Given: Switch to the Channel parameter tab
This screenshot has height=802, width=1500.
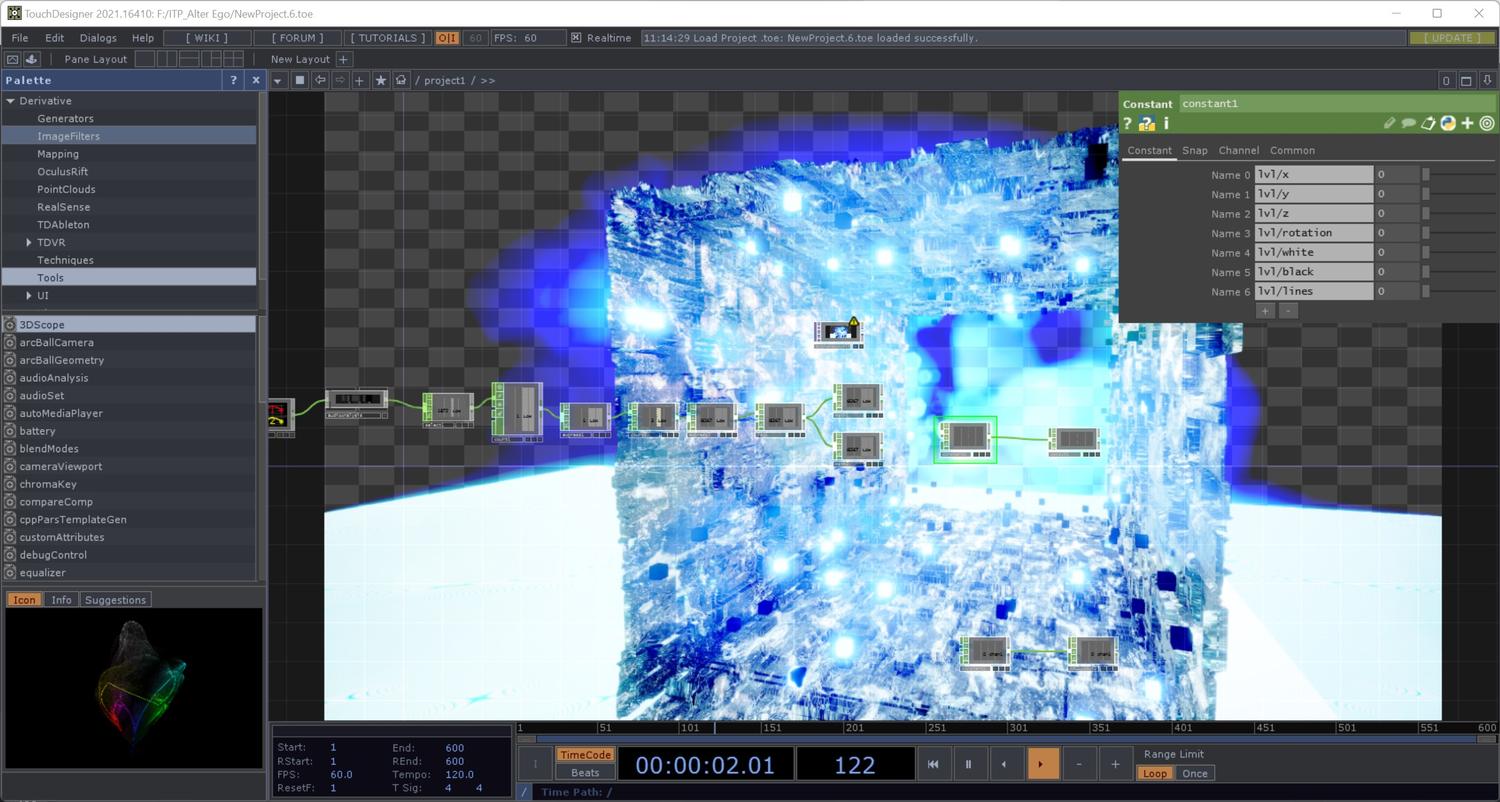Looking at the screenshot, I should (1238, 150).
